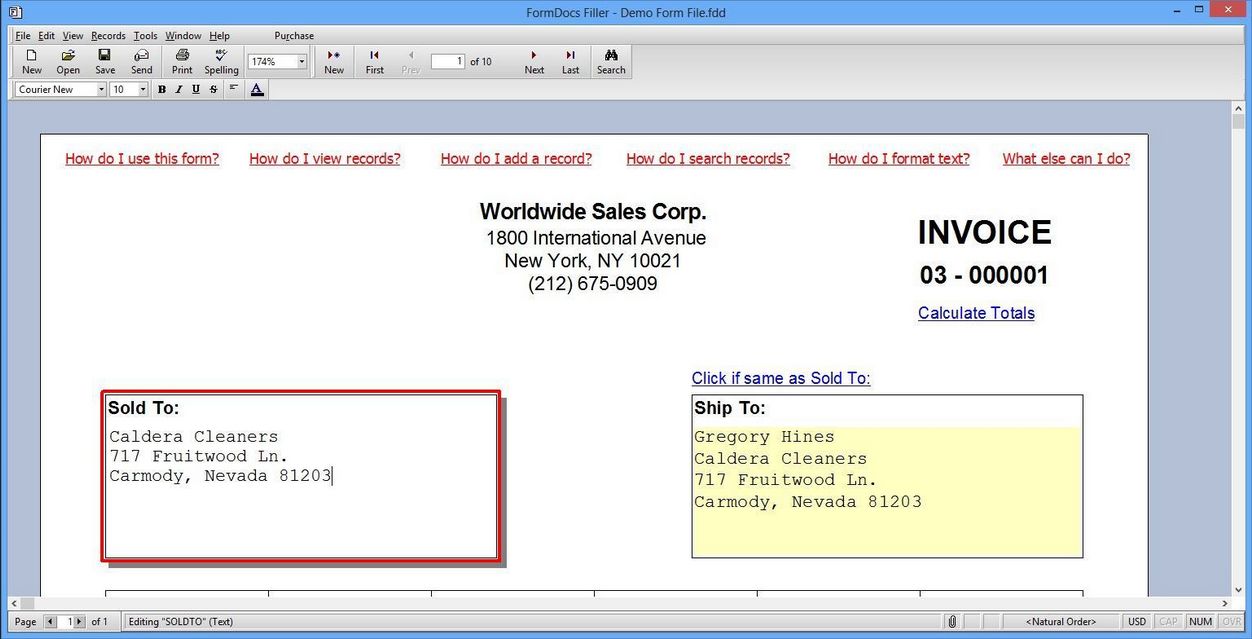Send the form via the Send icon
Viewport: 1252px width, 639px height.
click(142, 62)
